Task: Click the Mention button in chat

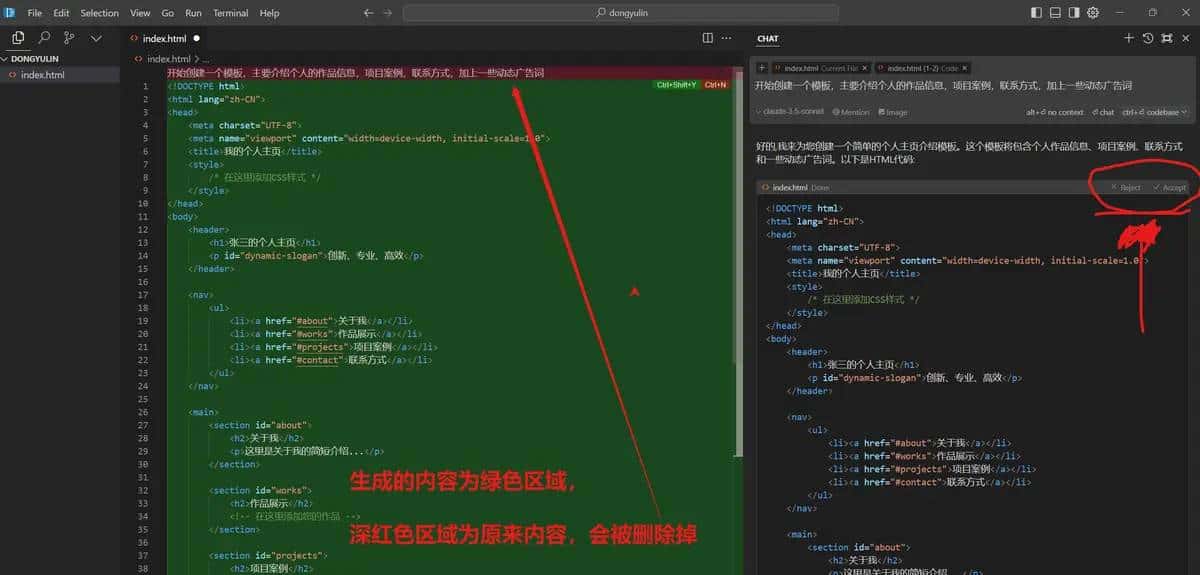Action: coord(849,112)
